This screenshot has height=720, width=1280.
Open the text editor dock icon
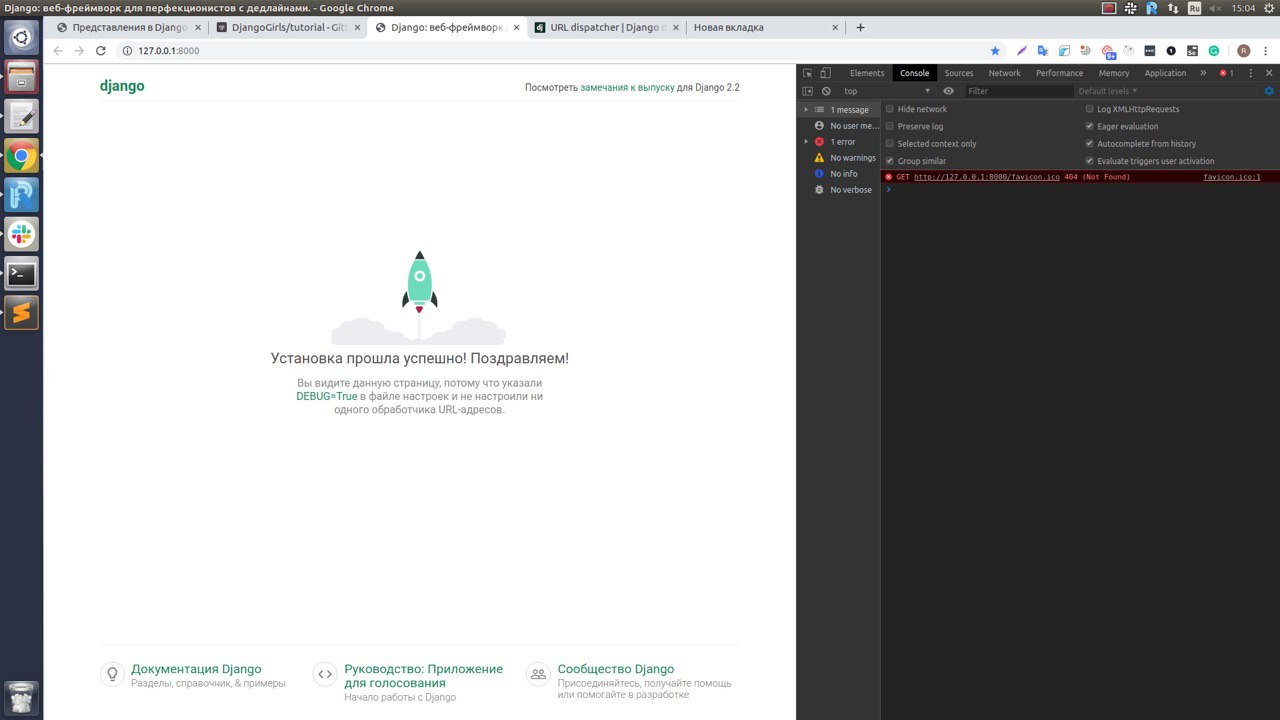21,116
